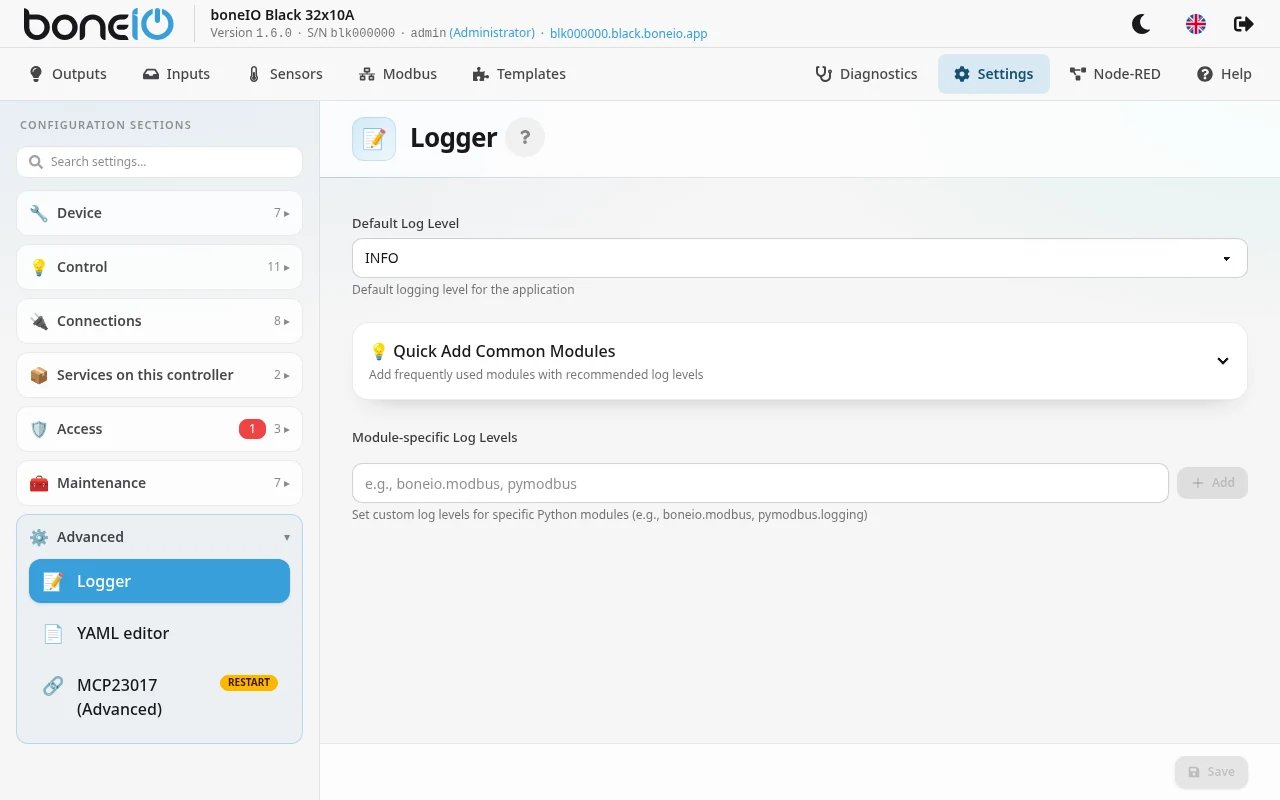Viewport: 1280px width, 800px height.
Task: Click the YAML editor page icon
Action: pos(53,633)
